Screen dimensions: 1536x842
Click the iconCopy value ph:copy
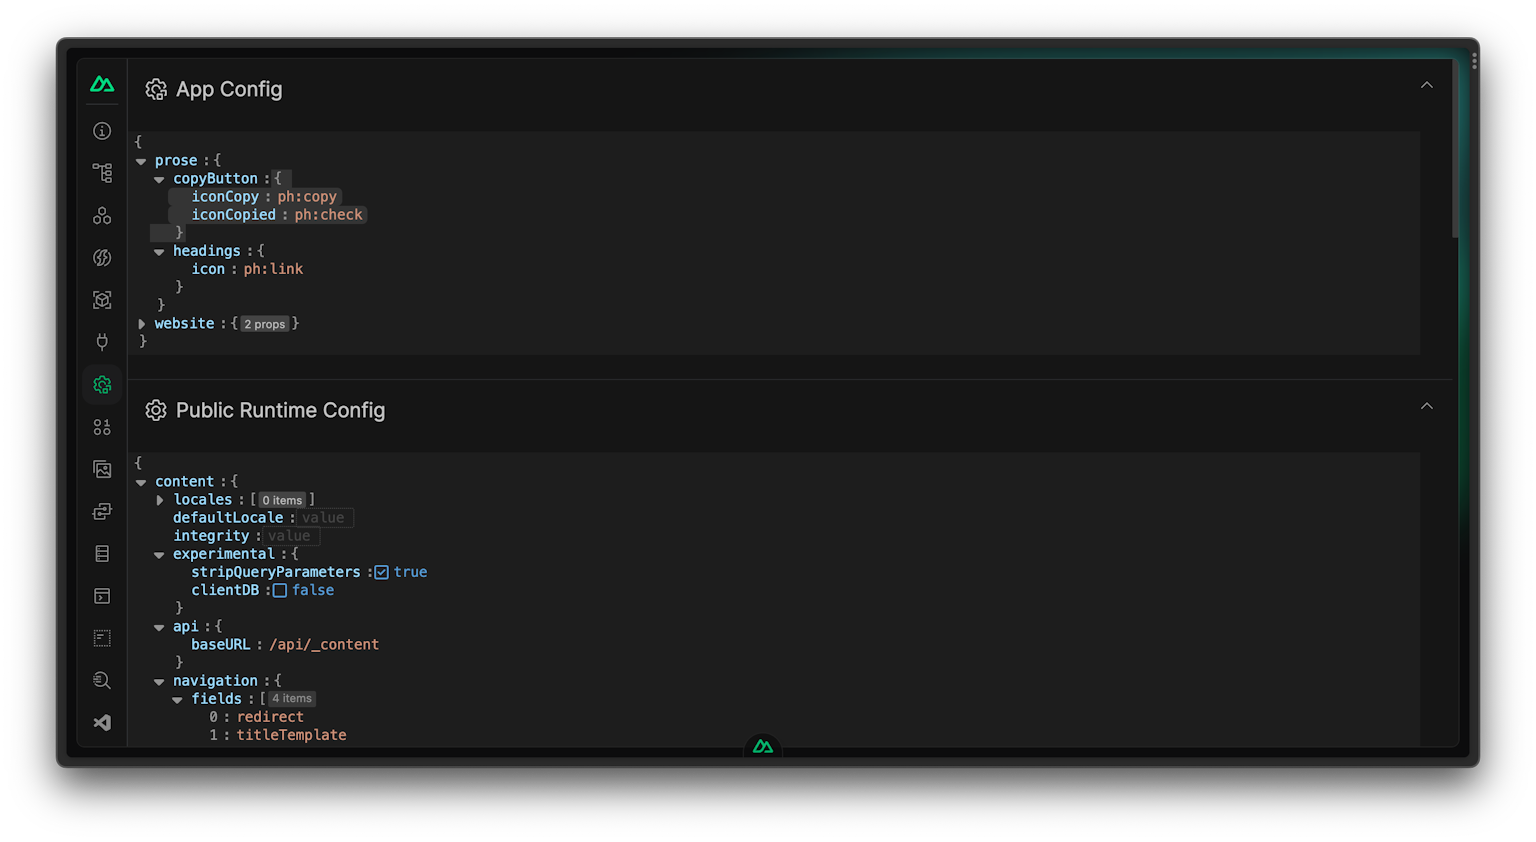(x=308, y=197)
